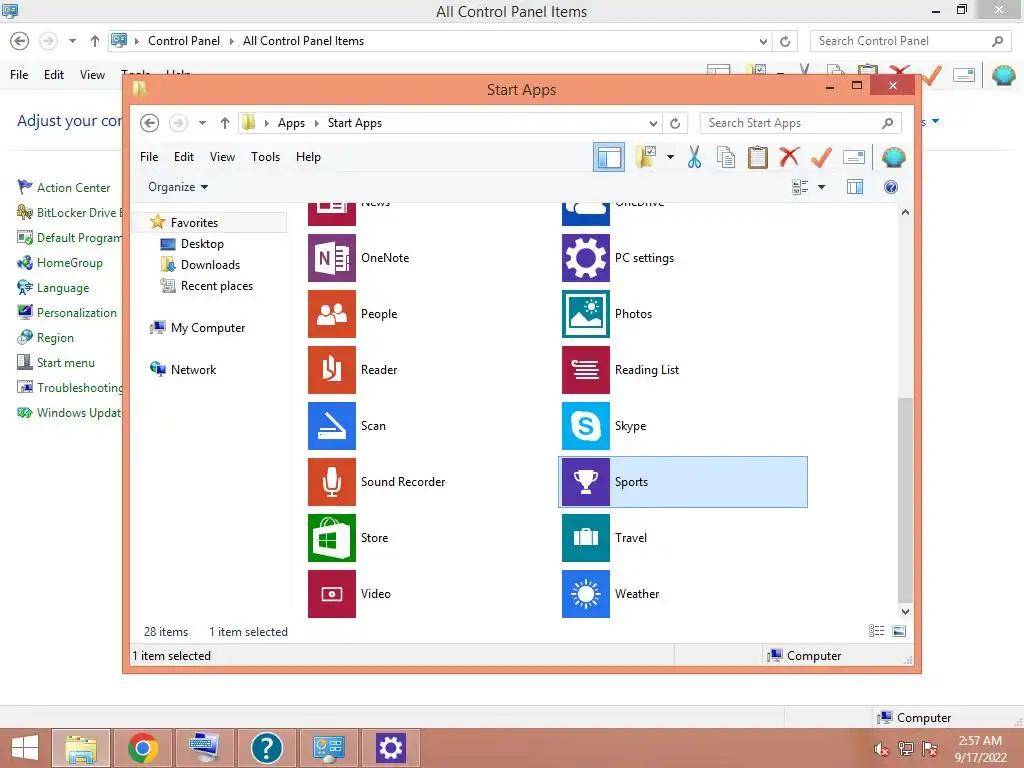The width and height of the screenshot is (1024, 768).
Task: Click scroll down arrow in Start Apps list
Action: [x=905, y=612]
